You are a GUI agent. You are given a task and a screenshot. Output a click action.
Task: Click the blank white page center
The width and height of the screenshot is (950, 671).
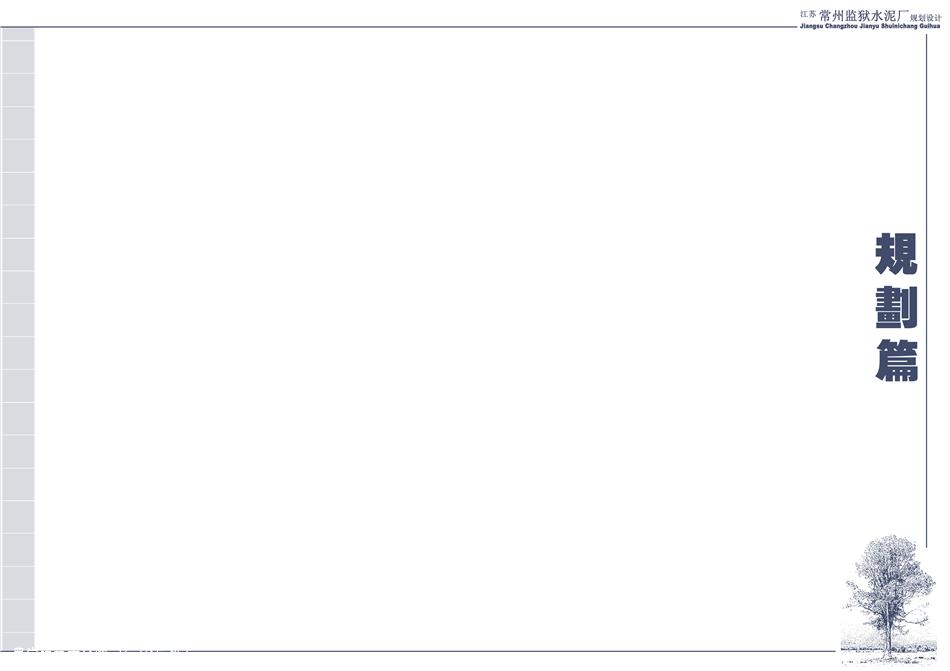448,339
